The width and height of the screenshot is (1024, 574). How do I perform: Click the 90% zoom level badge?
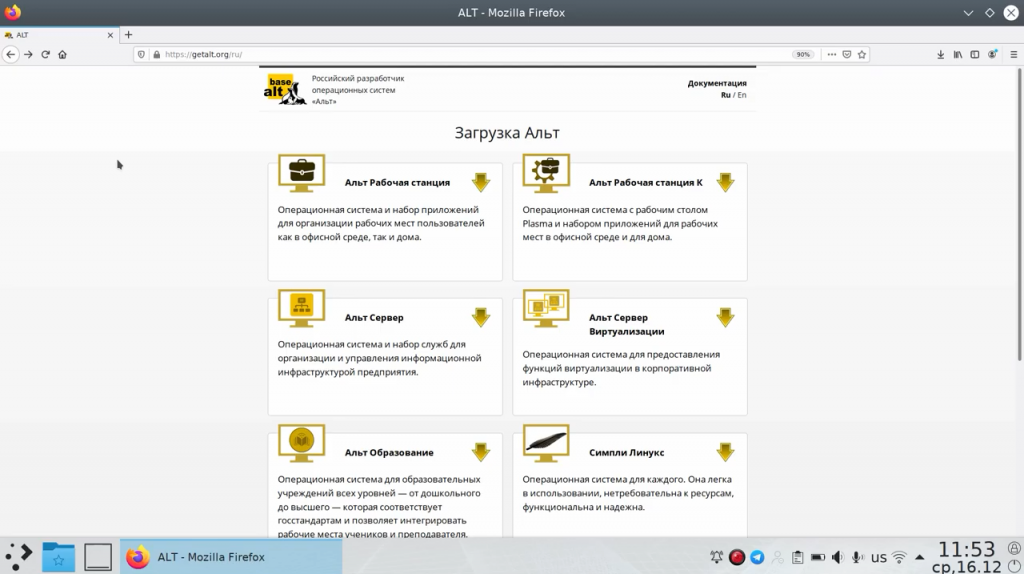click(x=803, y=54)
